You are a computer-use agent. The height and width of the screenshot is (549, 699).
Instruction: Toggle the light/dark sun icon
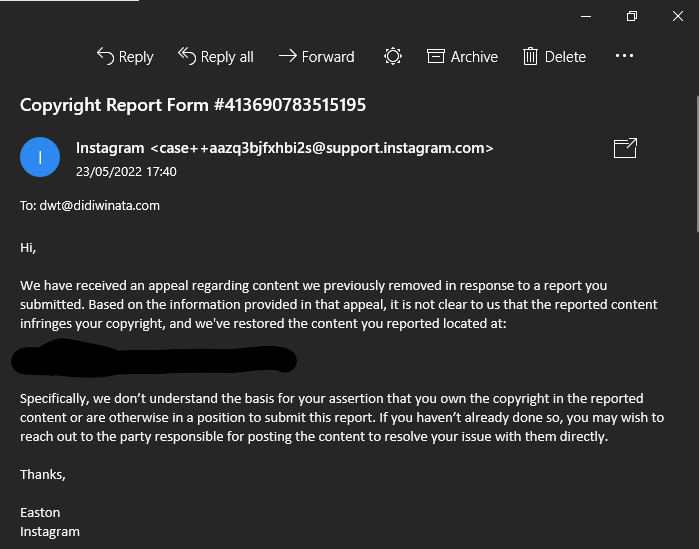393,56
